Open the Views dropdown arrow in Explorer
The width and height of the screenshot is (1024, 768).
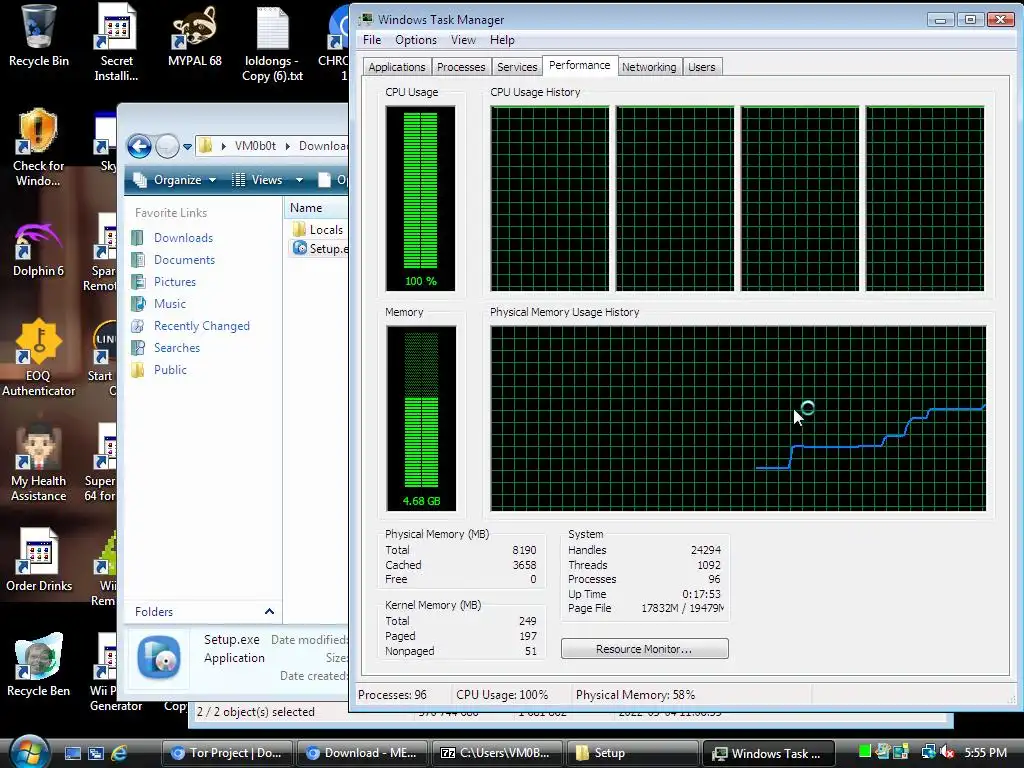click(299, 180)
